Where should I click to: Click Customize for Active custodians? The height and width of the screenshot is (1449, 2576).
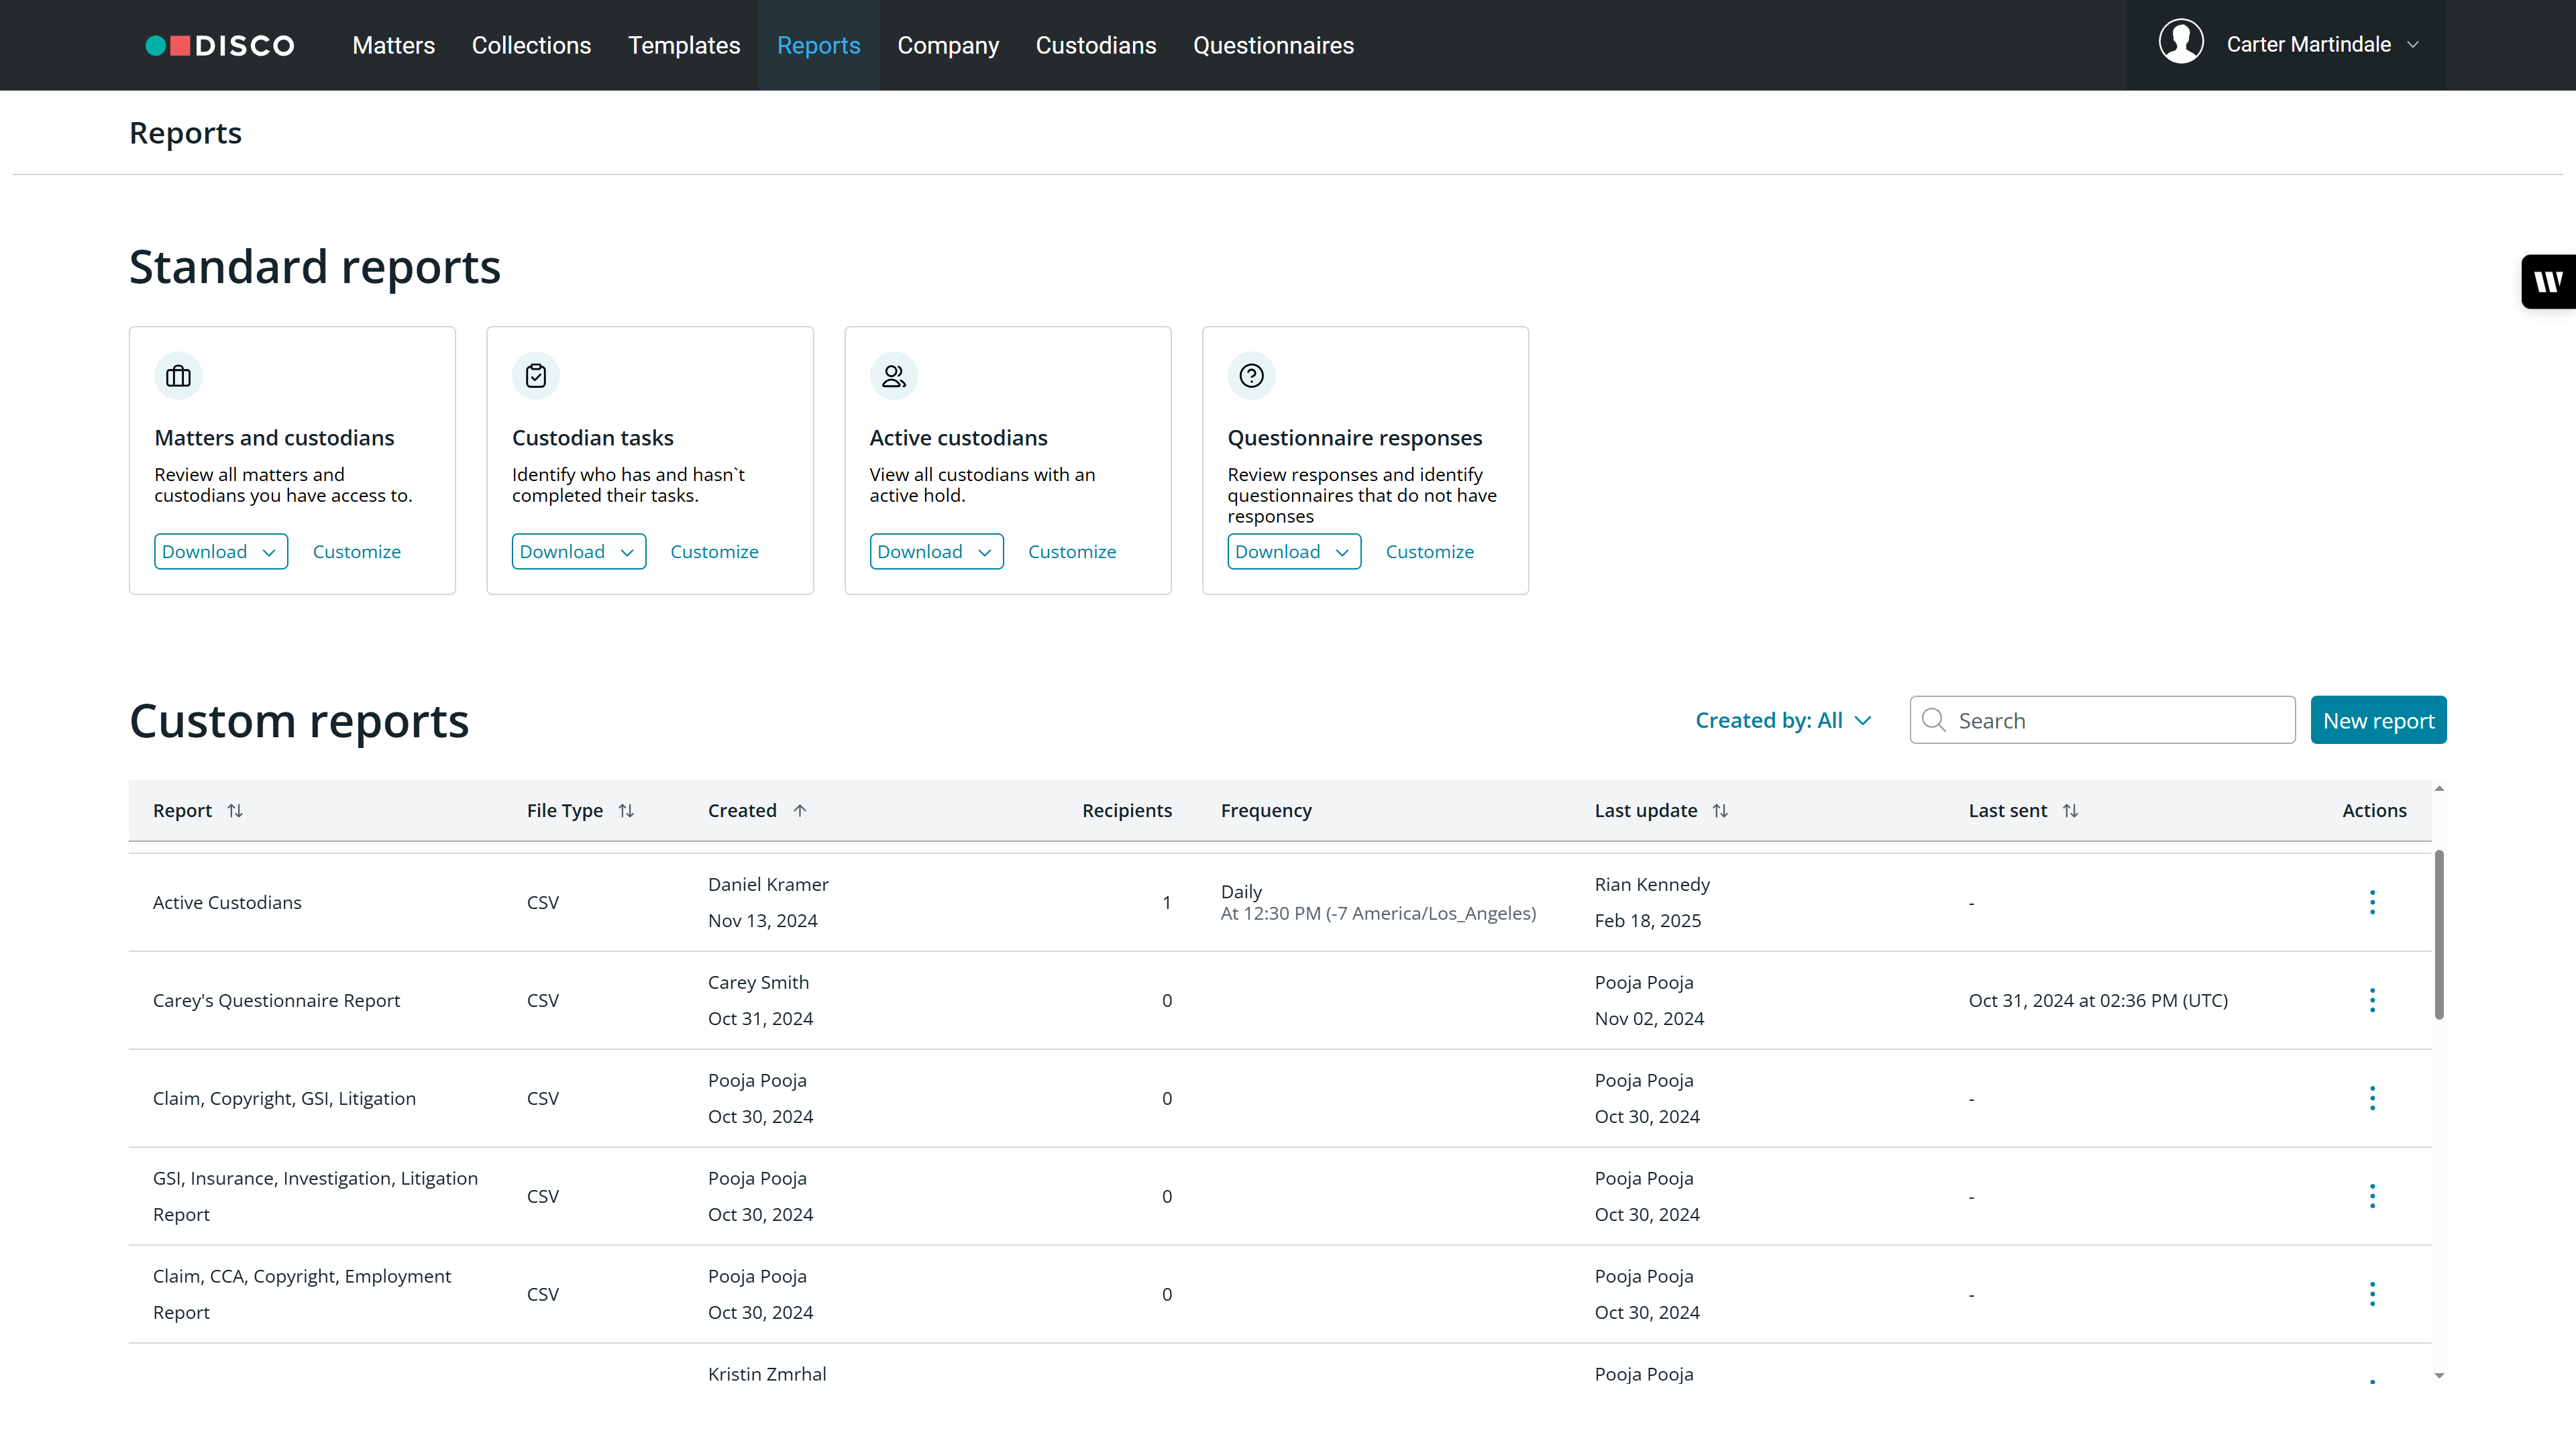coord(1071,551)
